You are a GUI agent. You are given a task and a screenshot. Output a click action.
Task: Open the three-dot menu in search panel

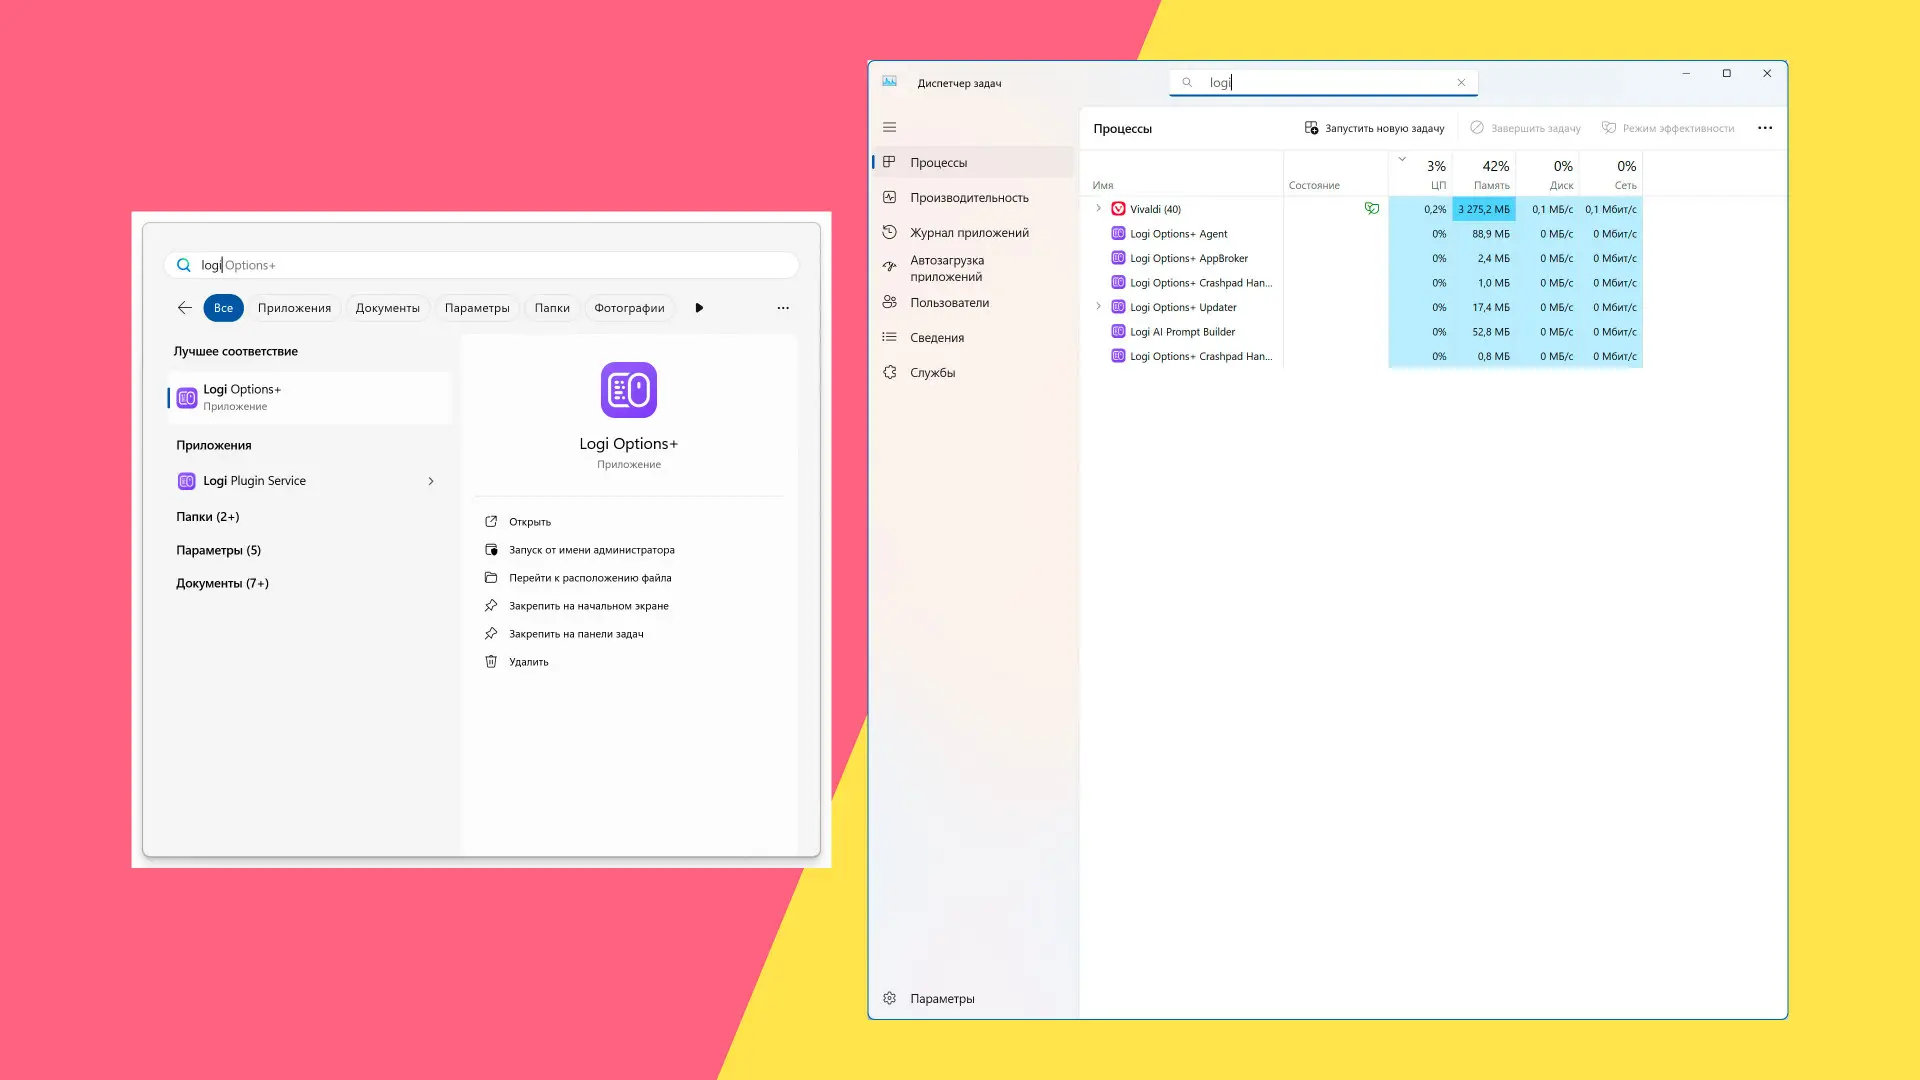click(783, 308)
